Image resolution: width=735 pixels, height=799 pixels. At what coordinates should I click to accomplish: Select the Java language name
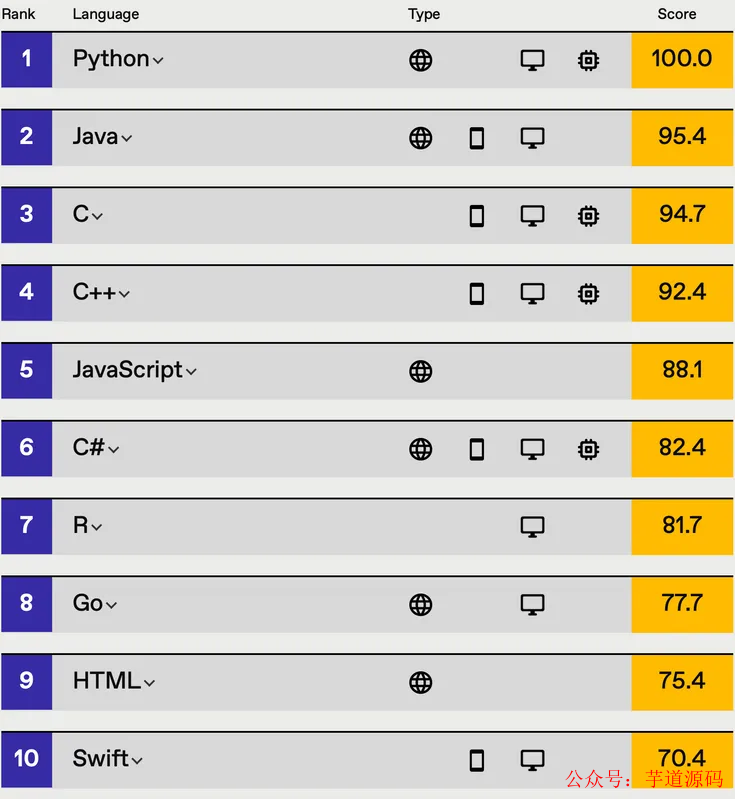click(x=95, y=137)
